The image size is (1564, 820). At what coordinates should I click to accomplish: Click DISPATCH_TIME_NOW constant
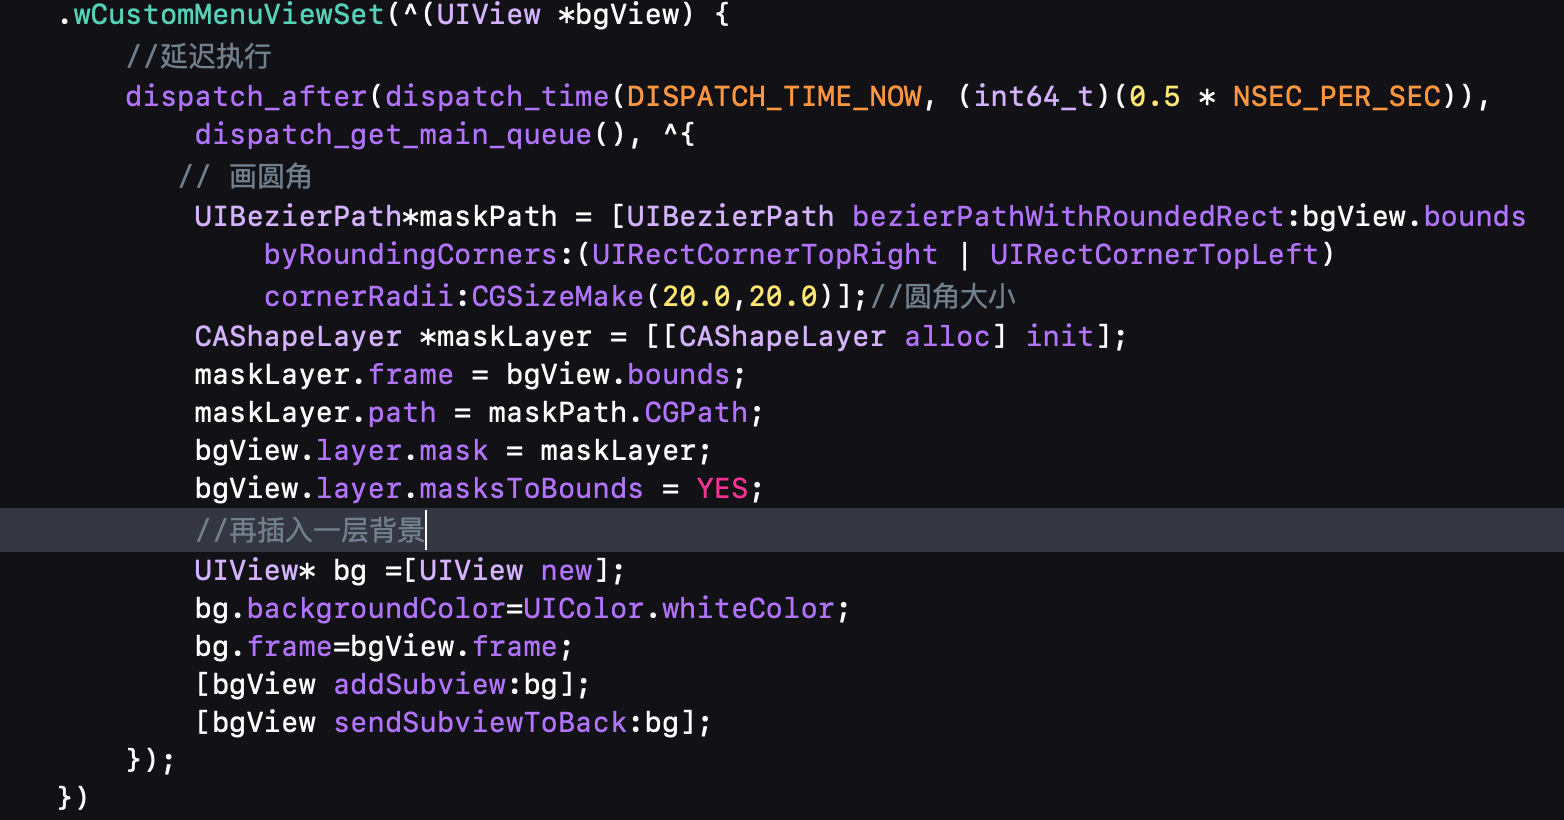click(774, 97)
